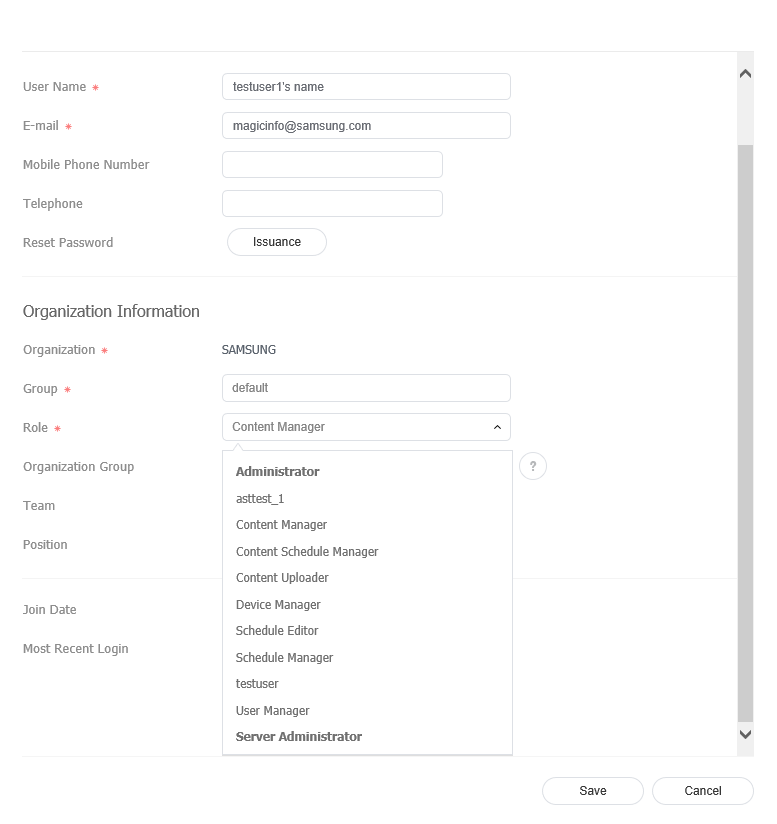Select Schedule Editor role

coord(277,631)
